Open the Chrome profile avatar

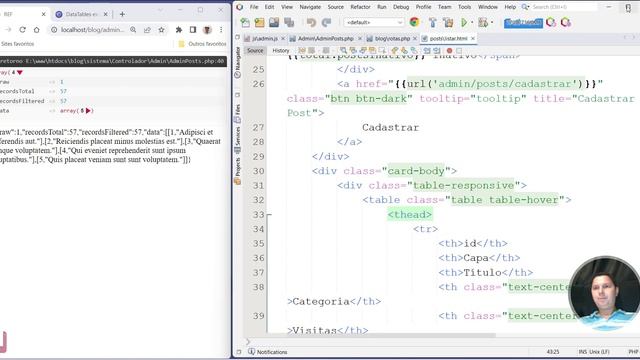pyautogui.click(x=207, y=30)
